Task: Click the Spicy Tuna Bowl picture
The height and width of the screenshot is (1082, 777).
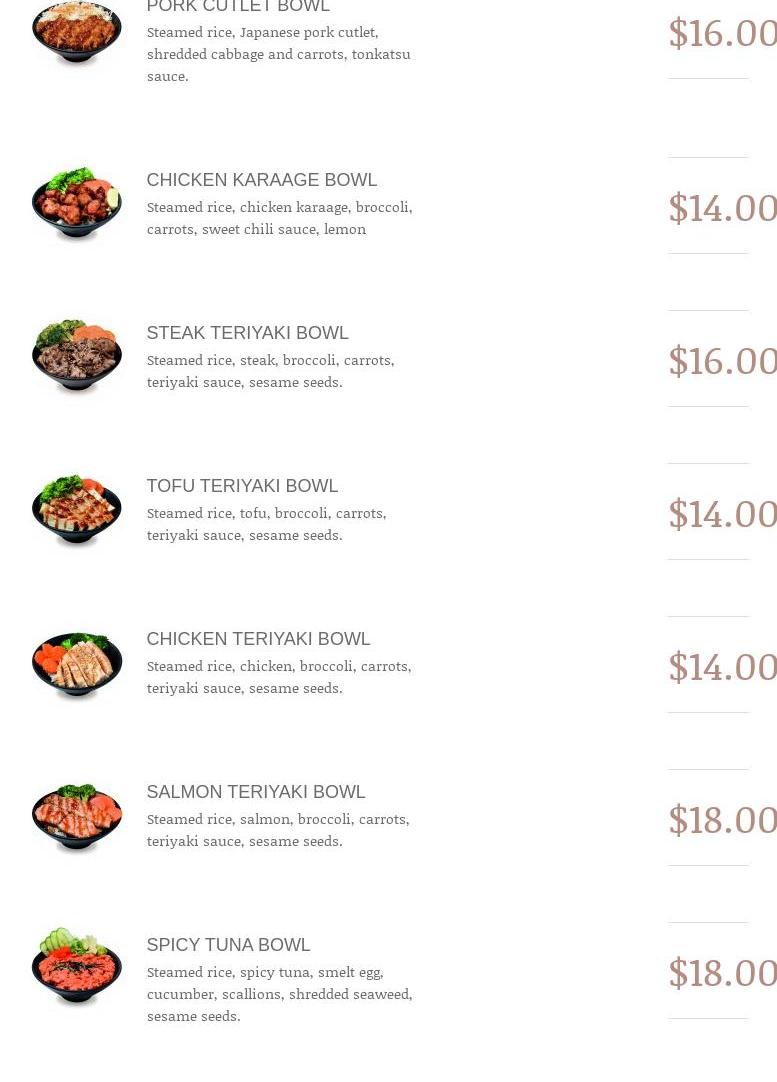Action: click(x=76, y=967)
